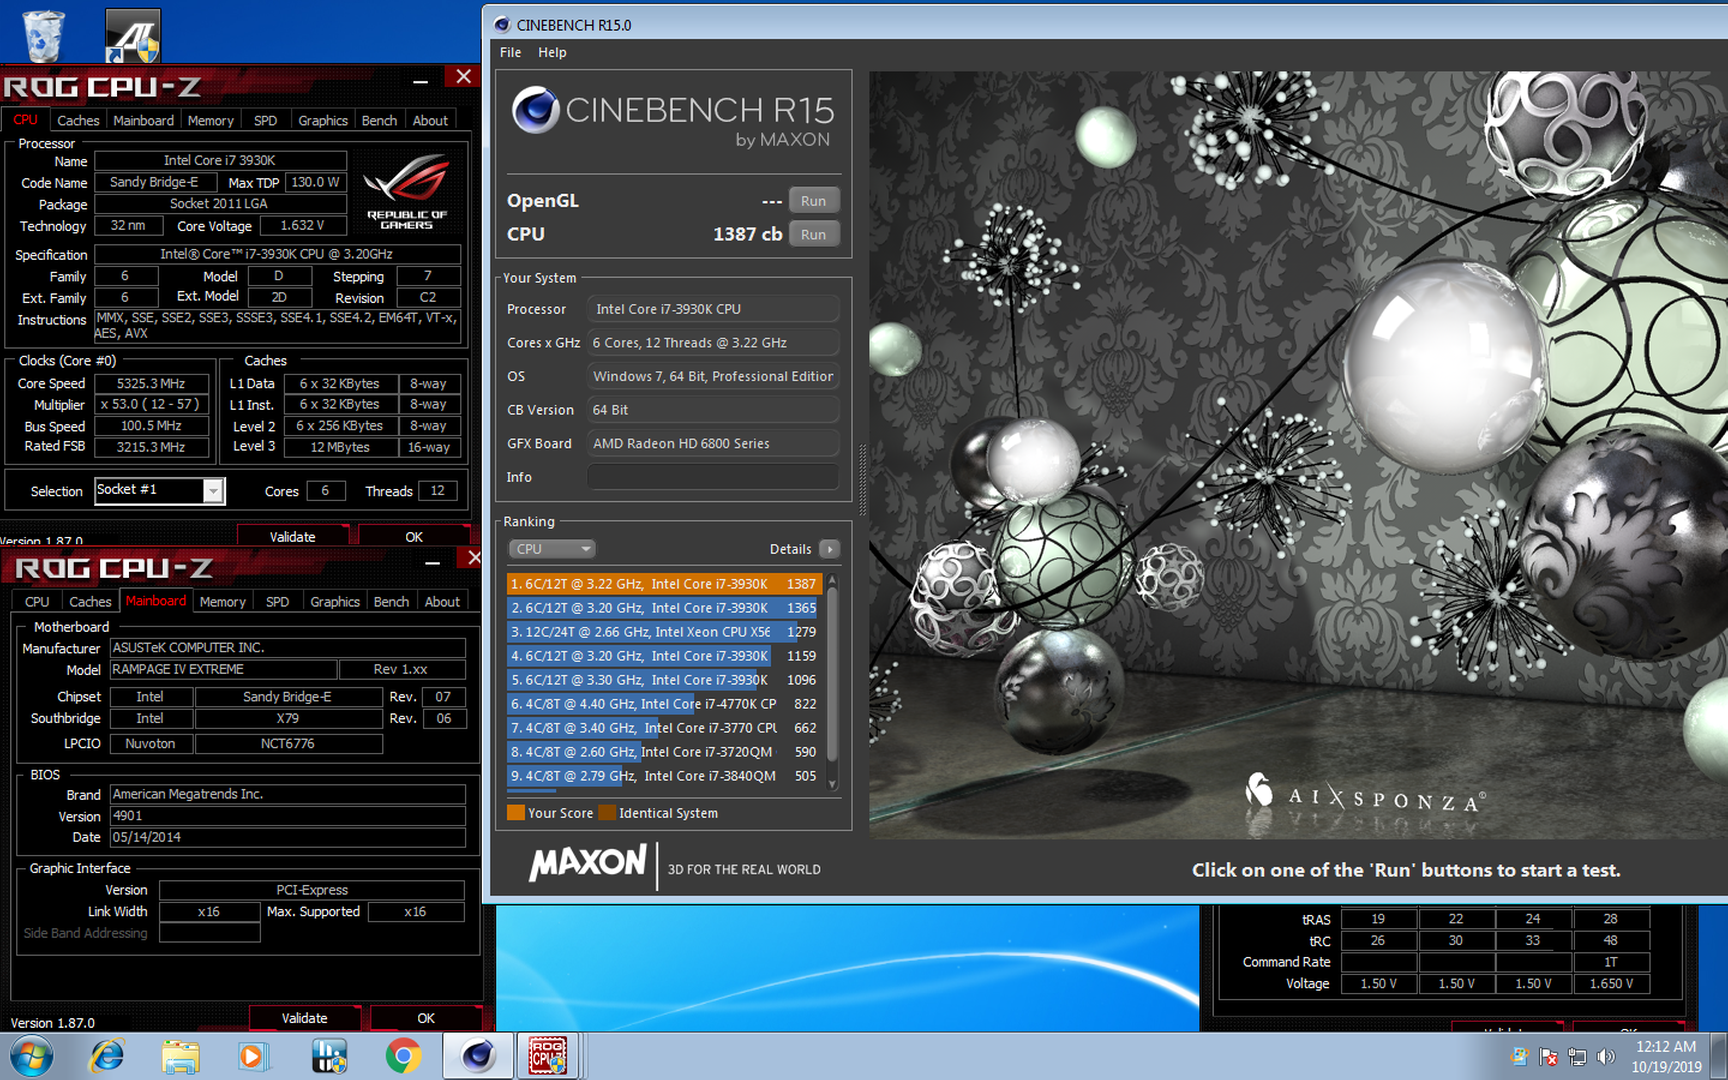1728x1080 pixels.
Task: Run the CPU benchmark
Action: click(814, 234)
